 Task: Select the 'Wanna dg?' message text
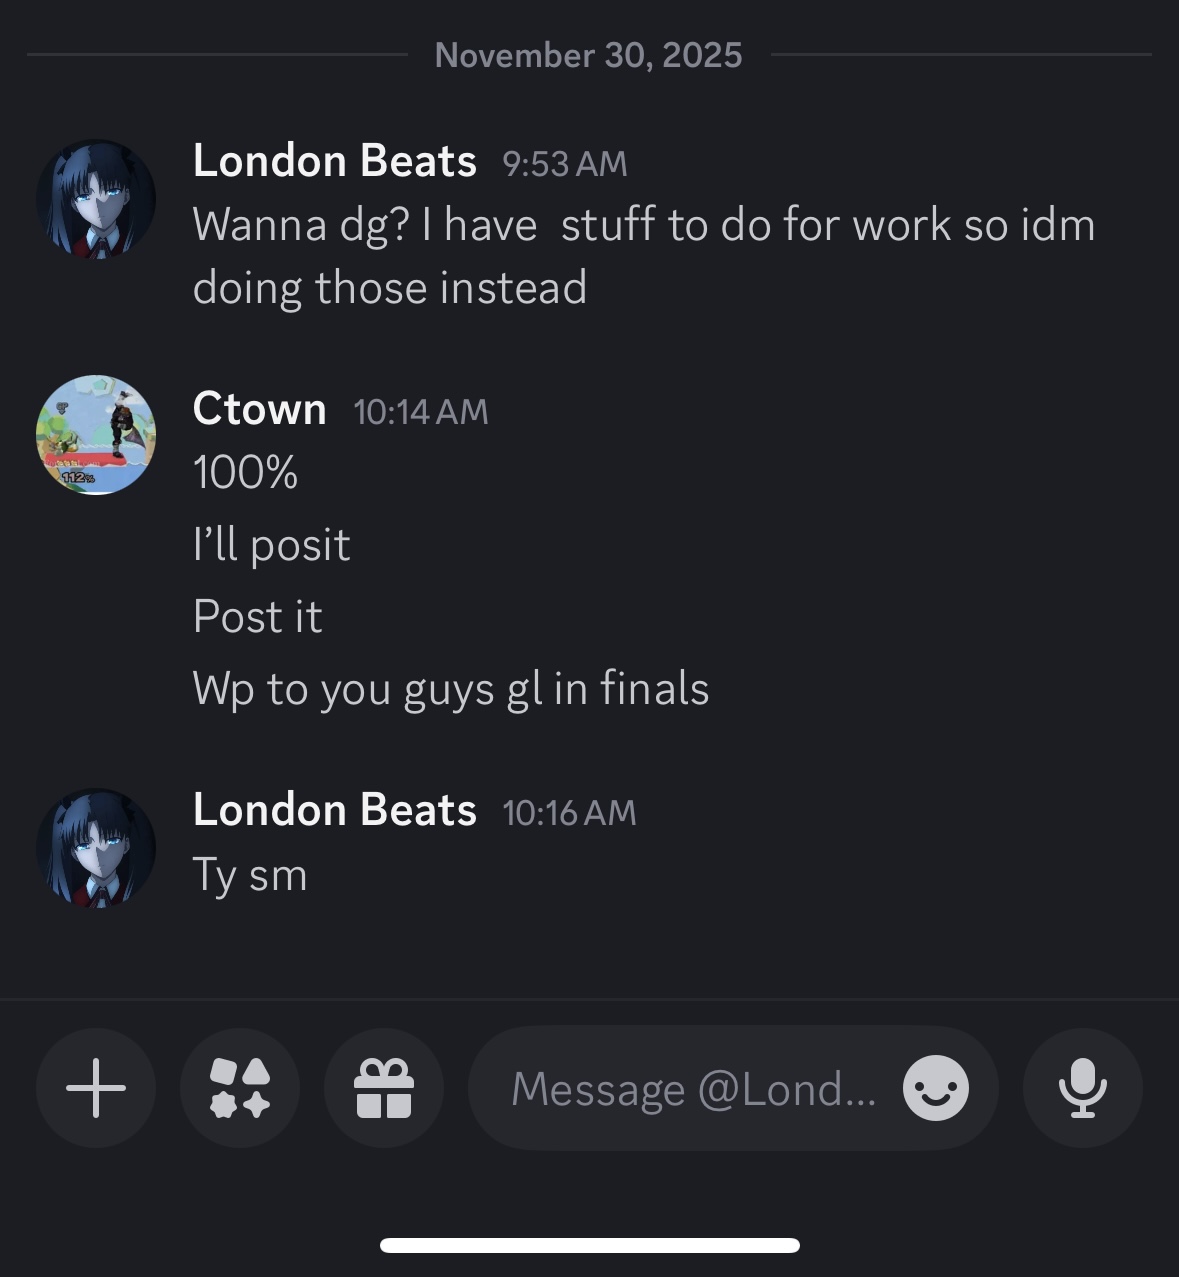tap(643, 256)
